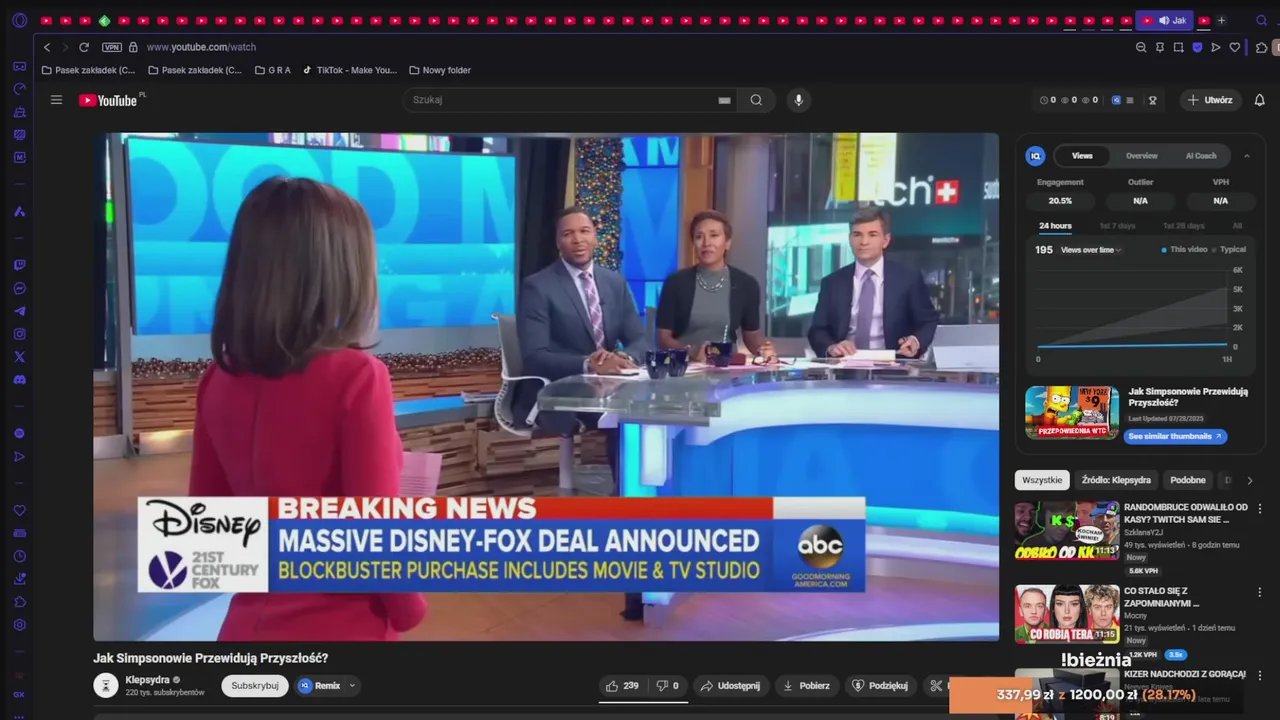Toggle 'Typical' series in chart legend
This screenshot has width=1280, height=720.
1230,250
